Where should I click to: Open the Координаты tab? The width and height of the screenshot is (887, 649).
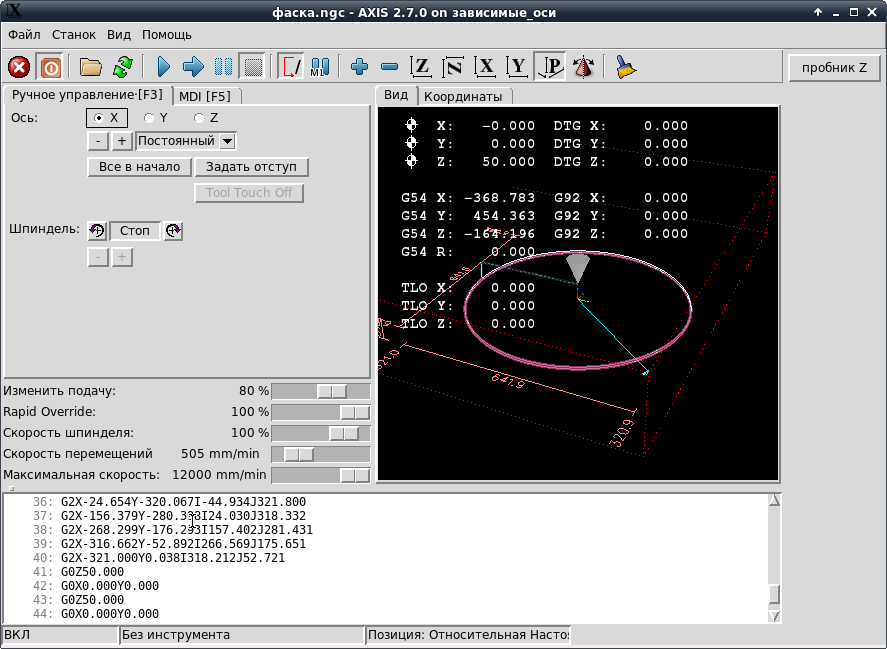[463, 96]
